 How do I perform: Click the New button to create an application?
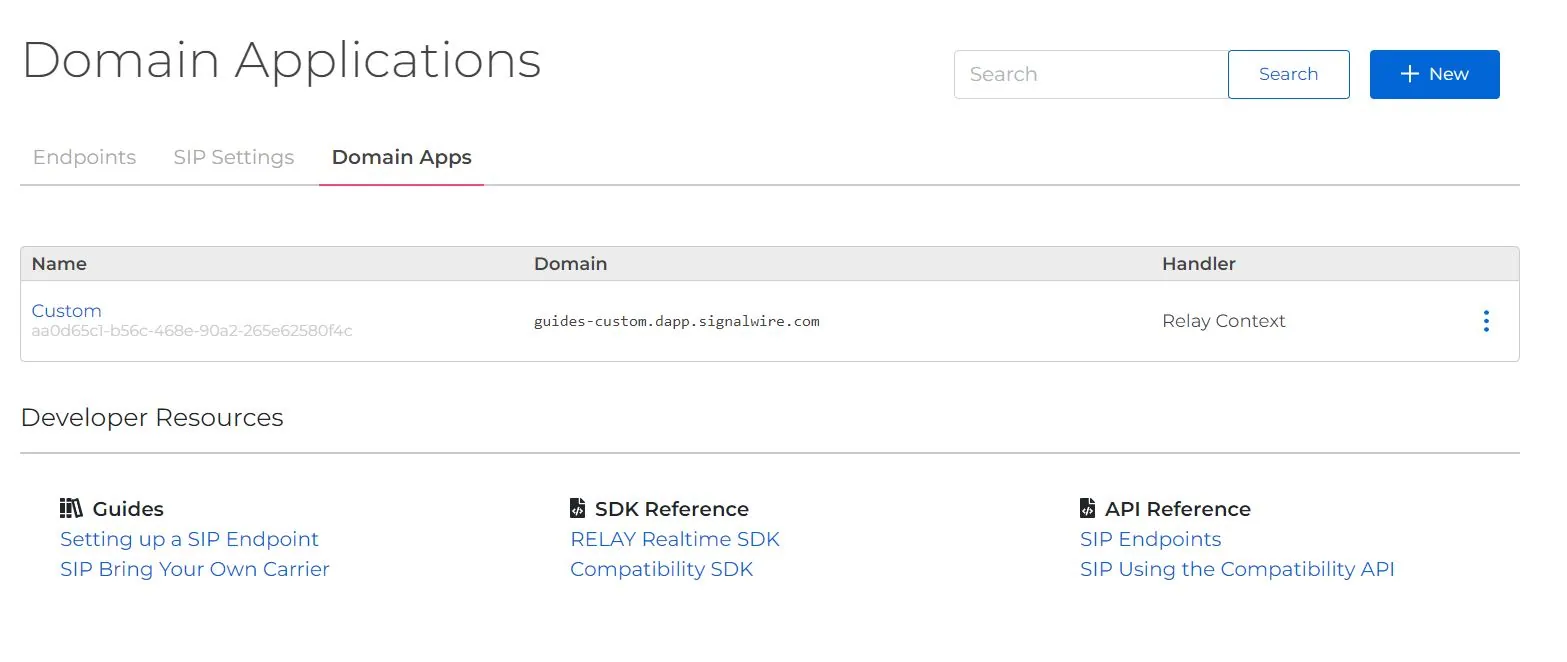coord(1434,73)
